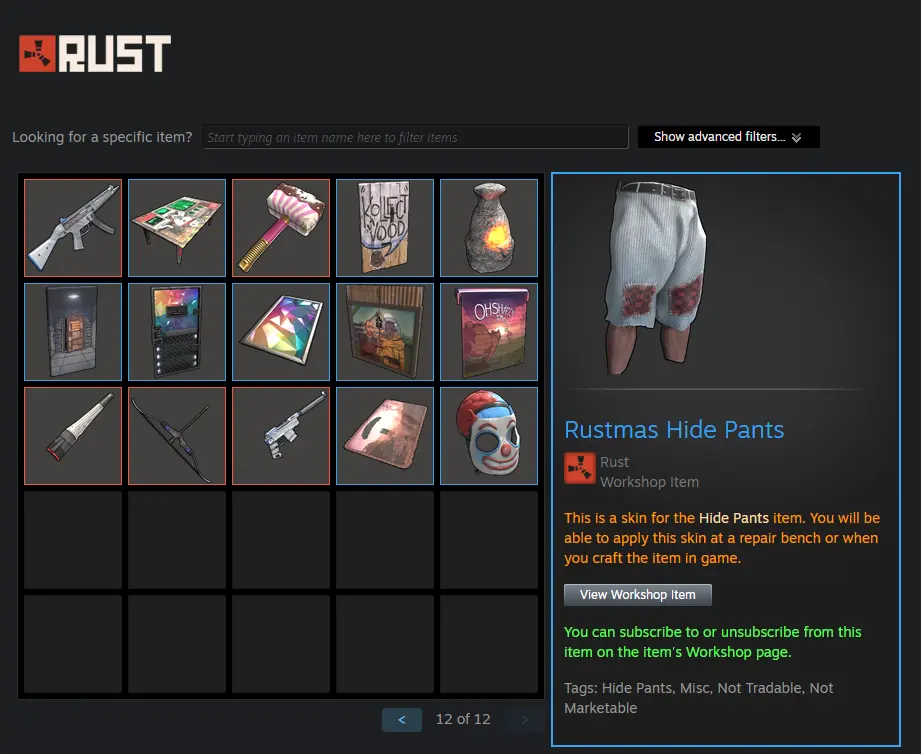
Task: Click the Rust game icon beside Workshop Item
Action: (580, 468)
